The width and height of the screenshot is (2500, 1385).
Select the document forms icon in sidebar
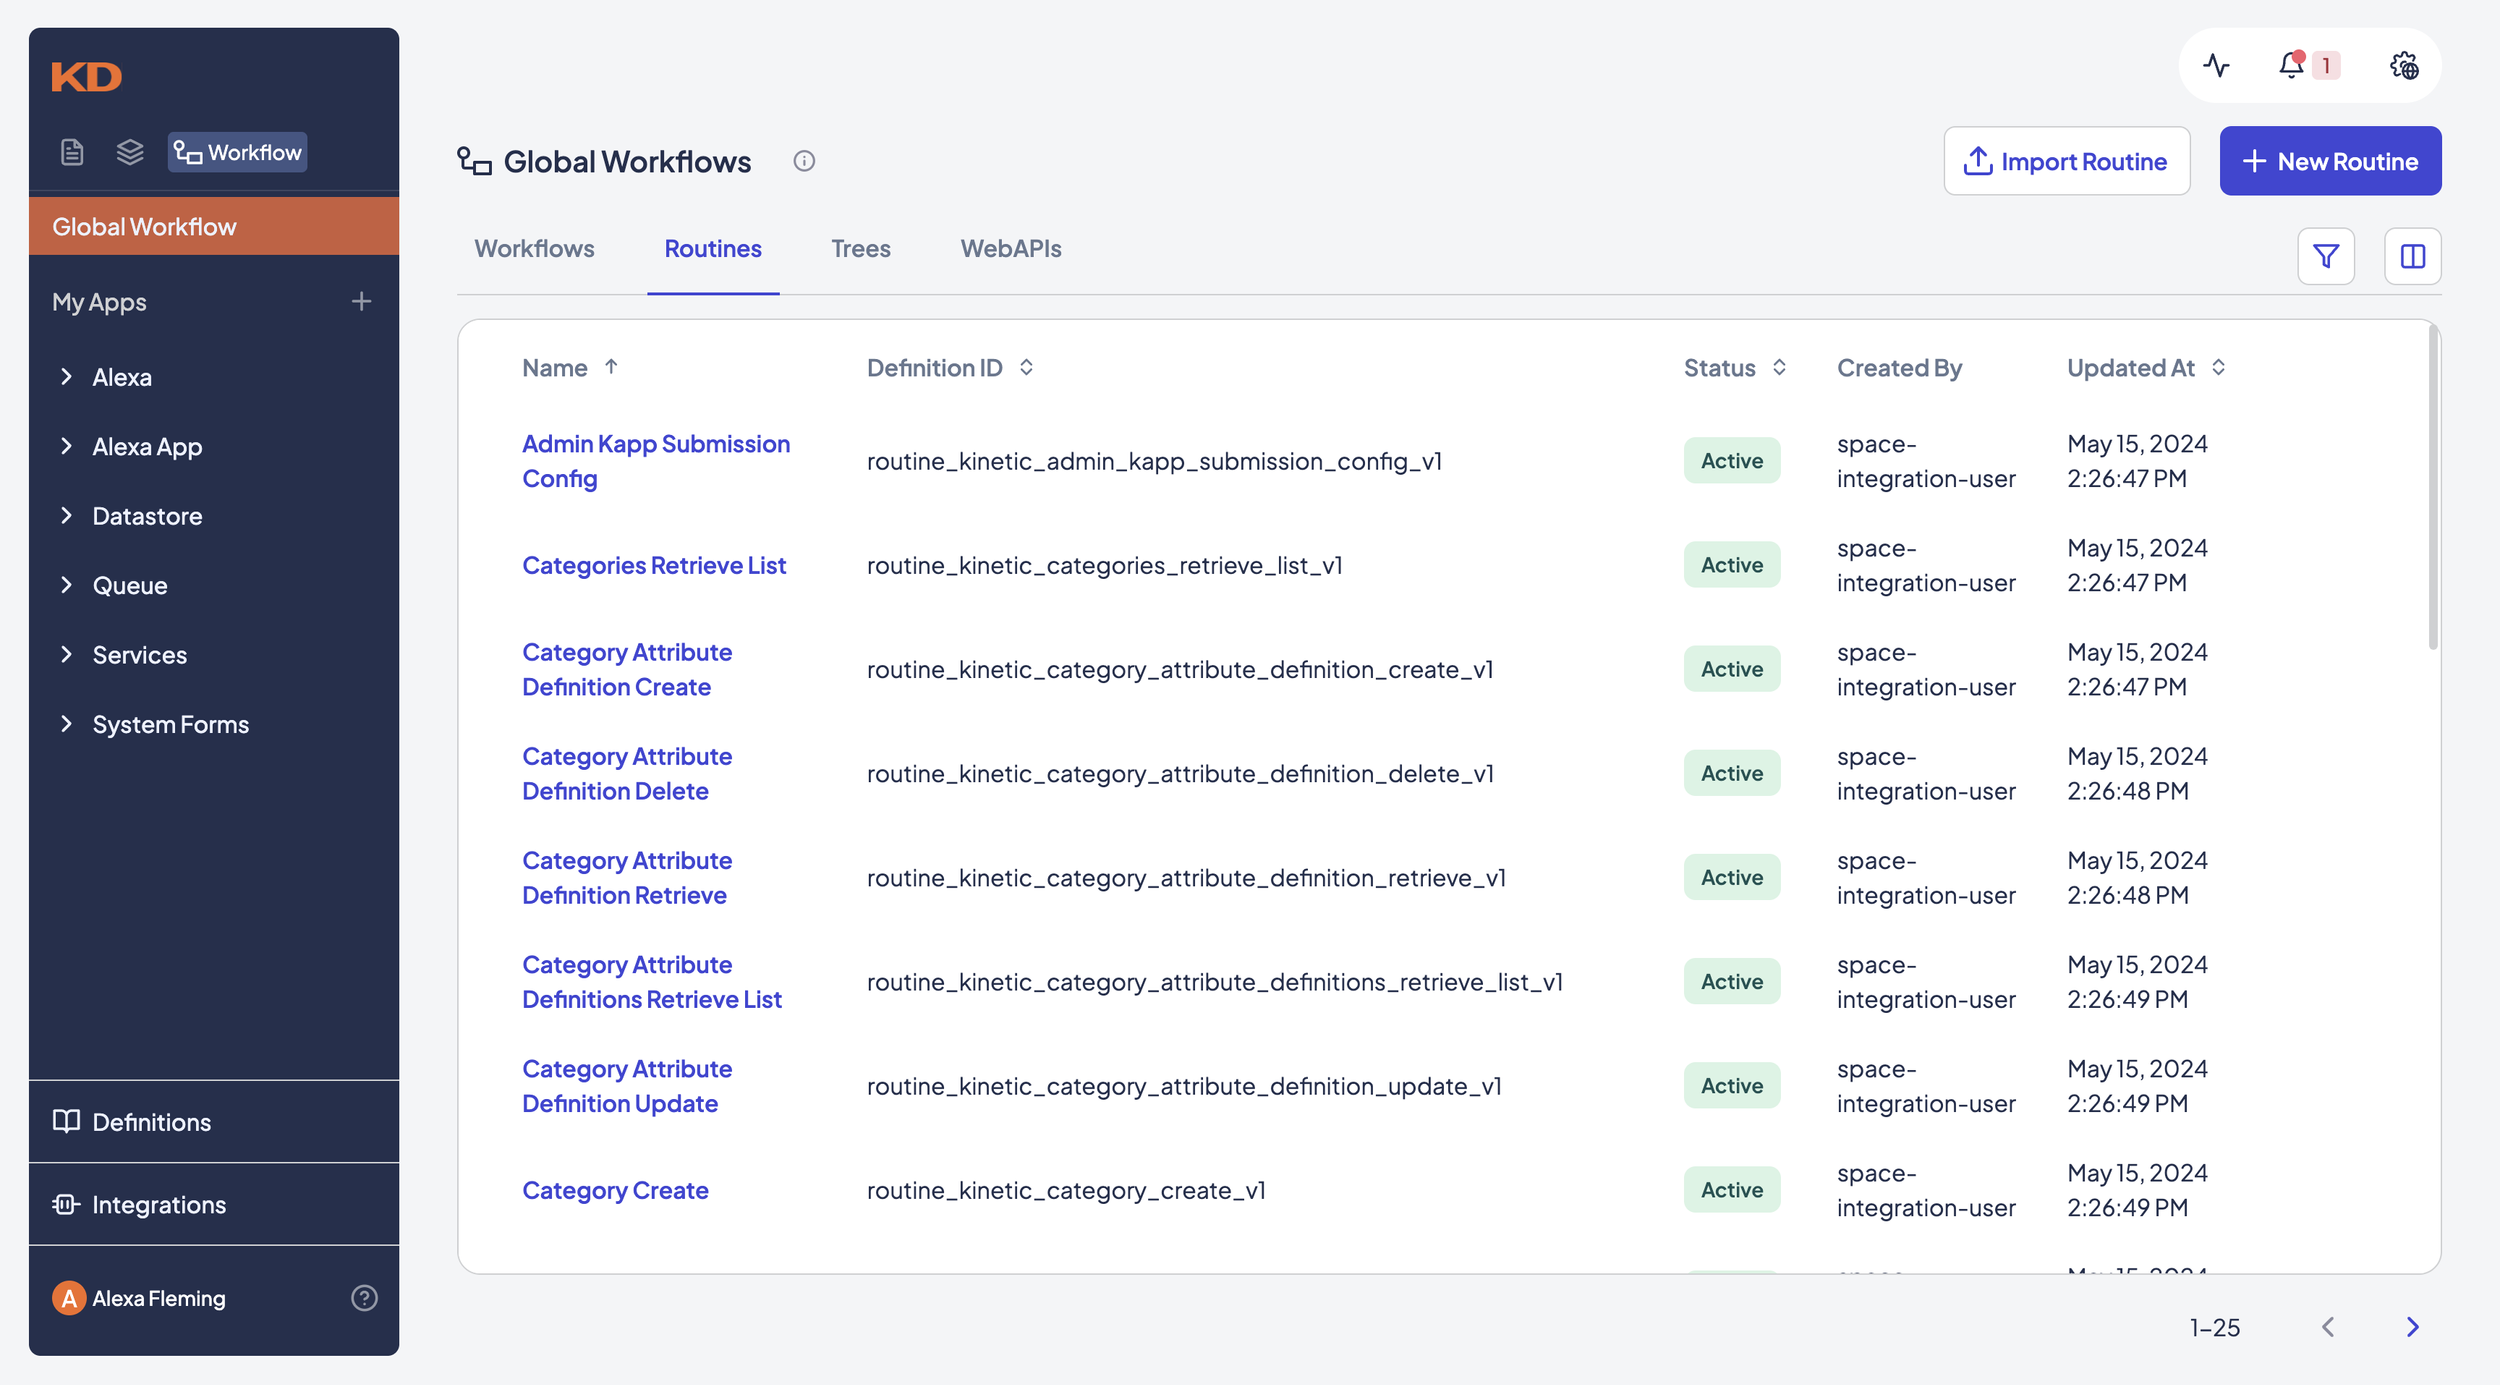pos(72,152)
